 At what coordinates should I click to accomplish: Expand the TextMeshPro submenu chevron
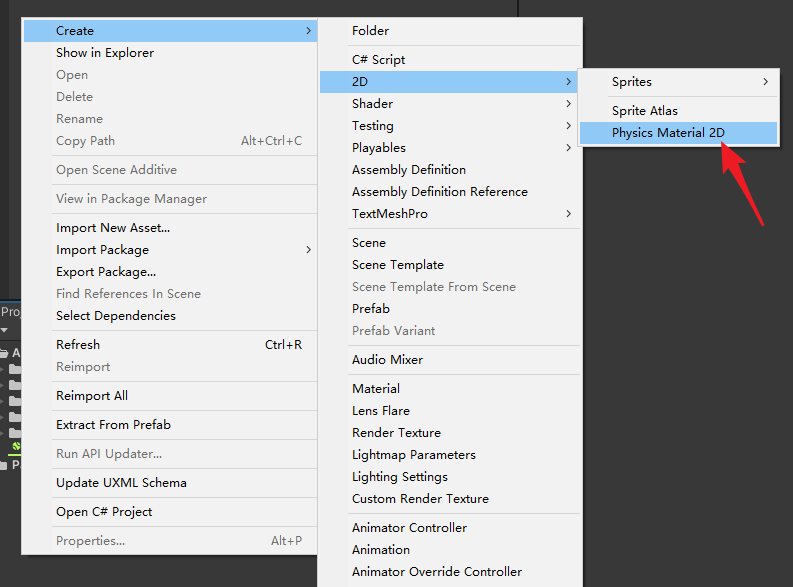point(568,214)
